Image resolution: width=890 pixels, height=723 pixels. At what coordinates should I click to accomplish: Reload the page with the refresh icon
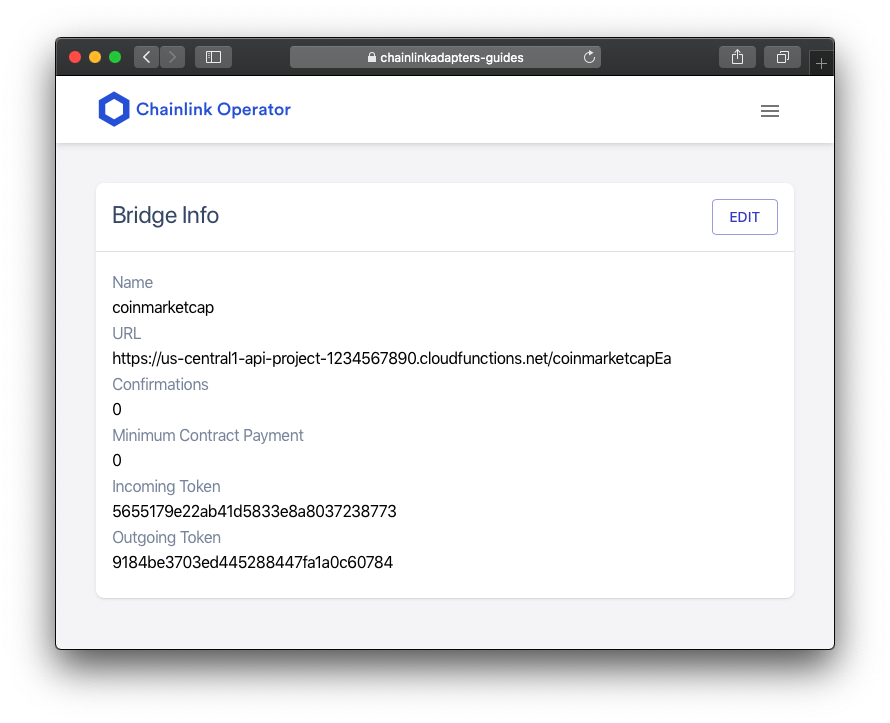(589, 57)
